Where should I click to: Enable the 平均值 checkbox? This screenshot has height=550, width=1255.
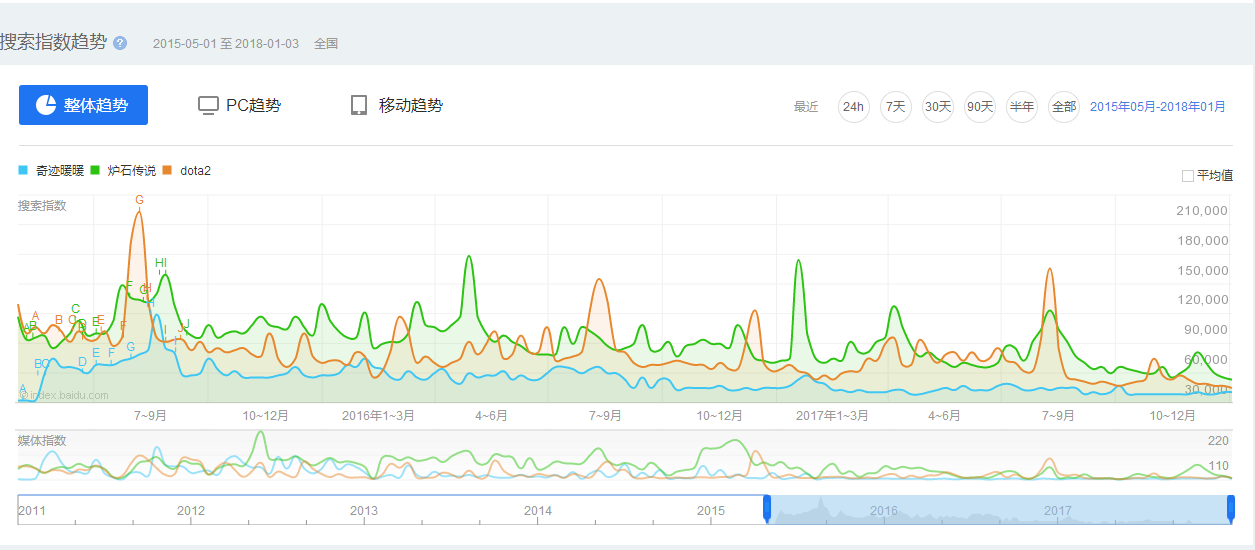pos(1188,176)
